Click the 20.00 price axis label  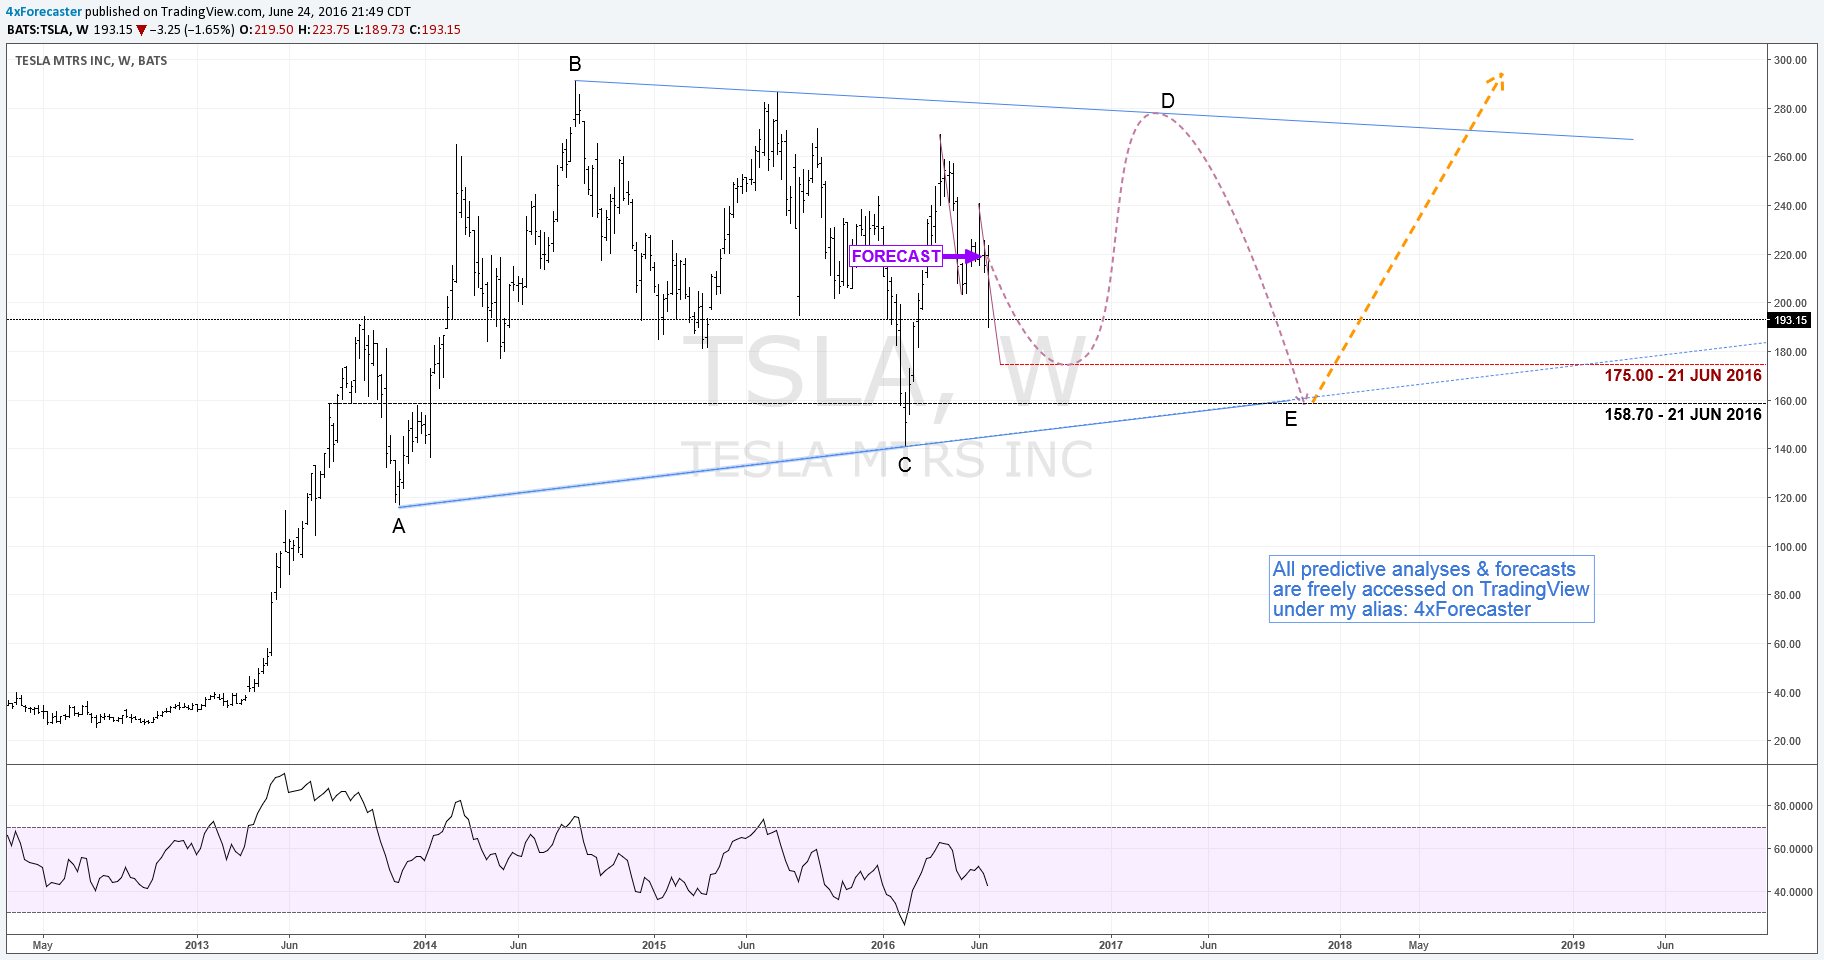pyautogui.click(x=1787, y=741)
